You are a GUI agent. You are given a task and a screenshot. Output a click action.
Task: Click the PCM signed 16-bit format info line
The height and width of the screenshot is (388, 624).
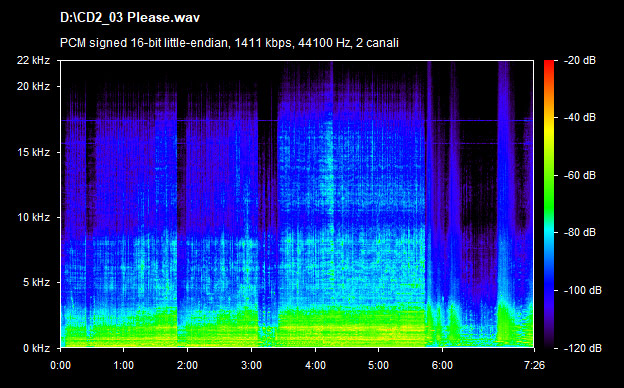click(229, 43)
